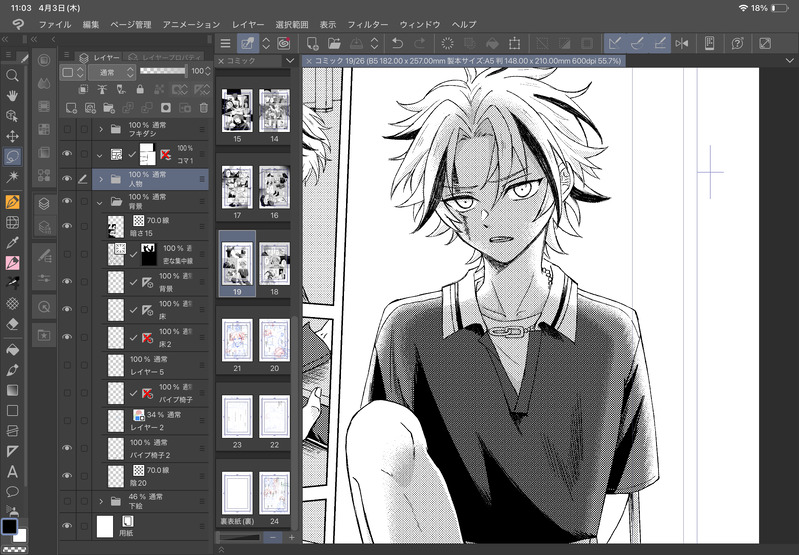Click the page manager zoom-in plus button
Image resolution: width=799 pixels, height=555 pixels.
point(291,537)
